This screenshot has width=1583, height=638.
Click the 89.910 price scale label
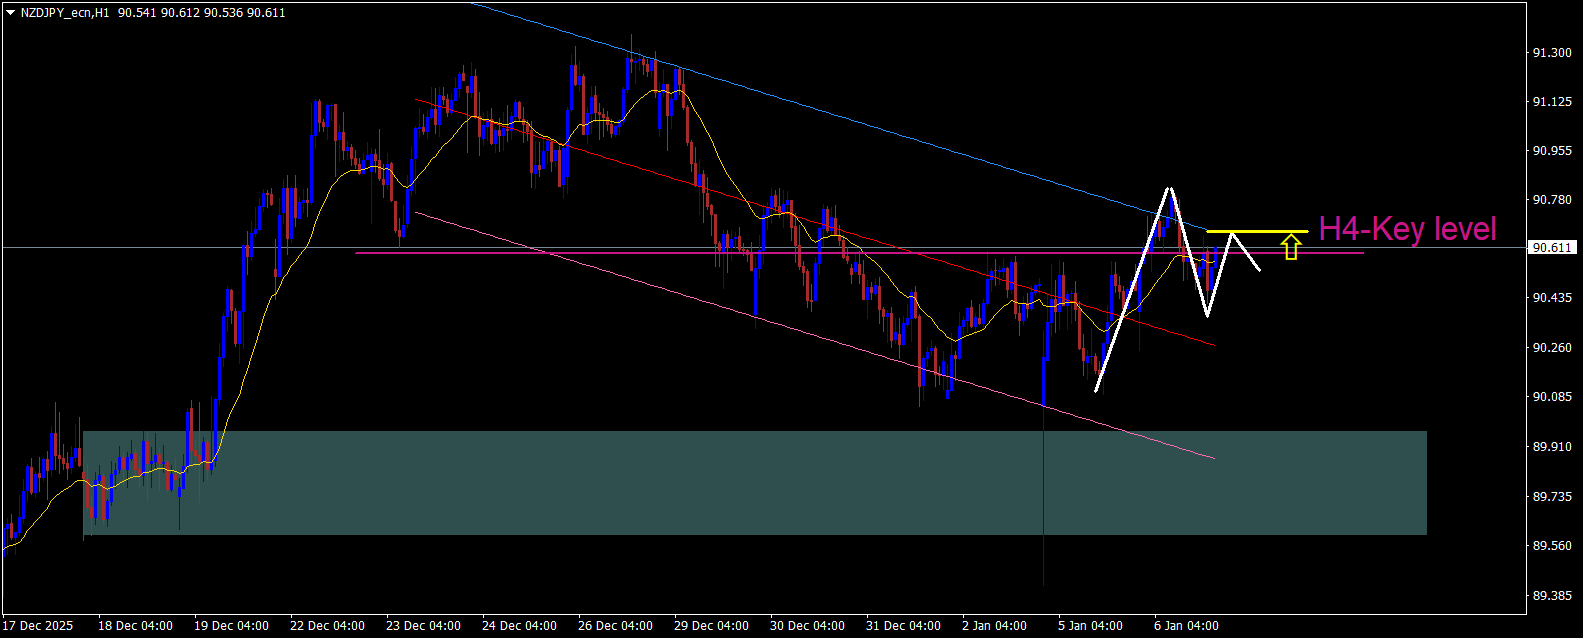pyautogui.click(x=1552, y=447)
